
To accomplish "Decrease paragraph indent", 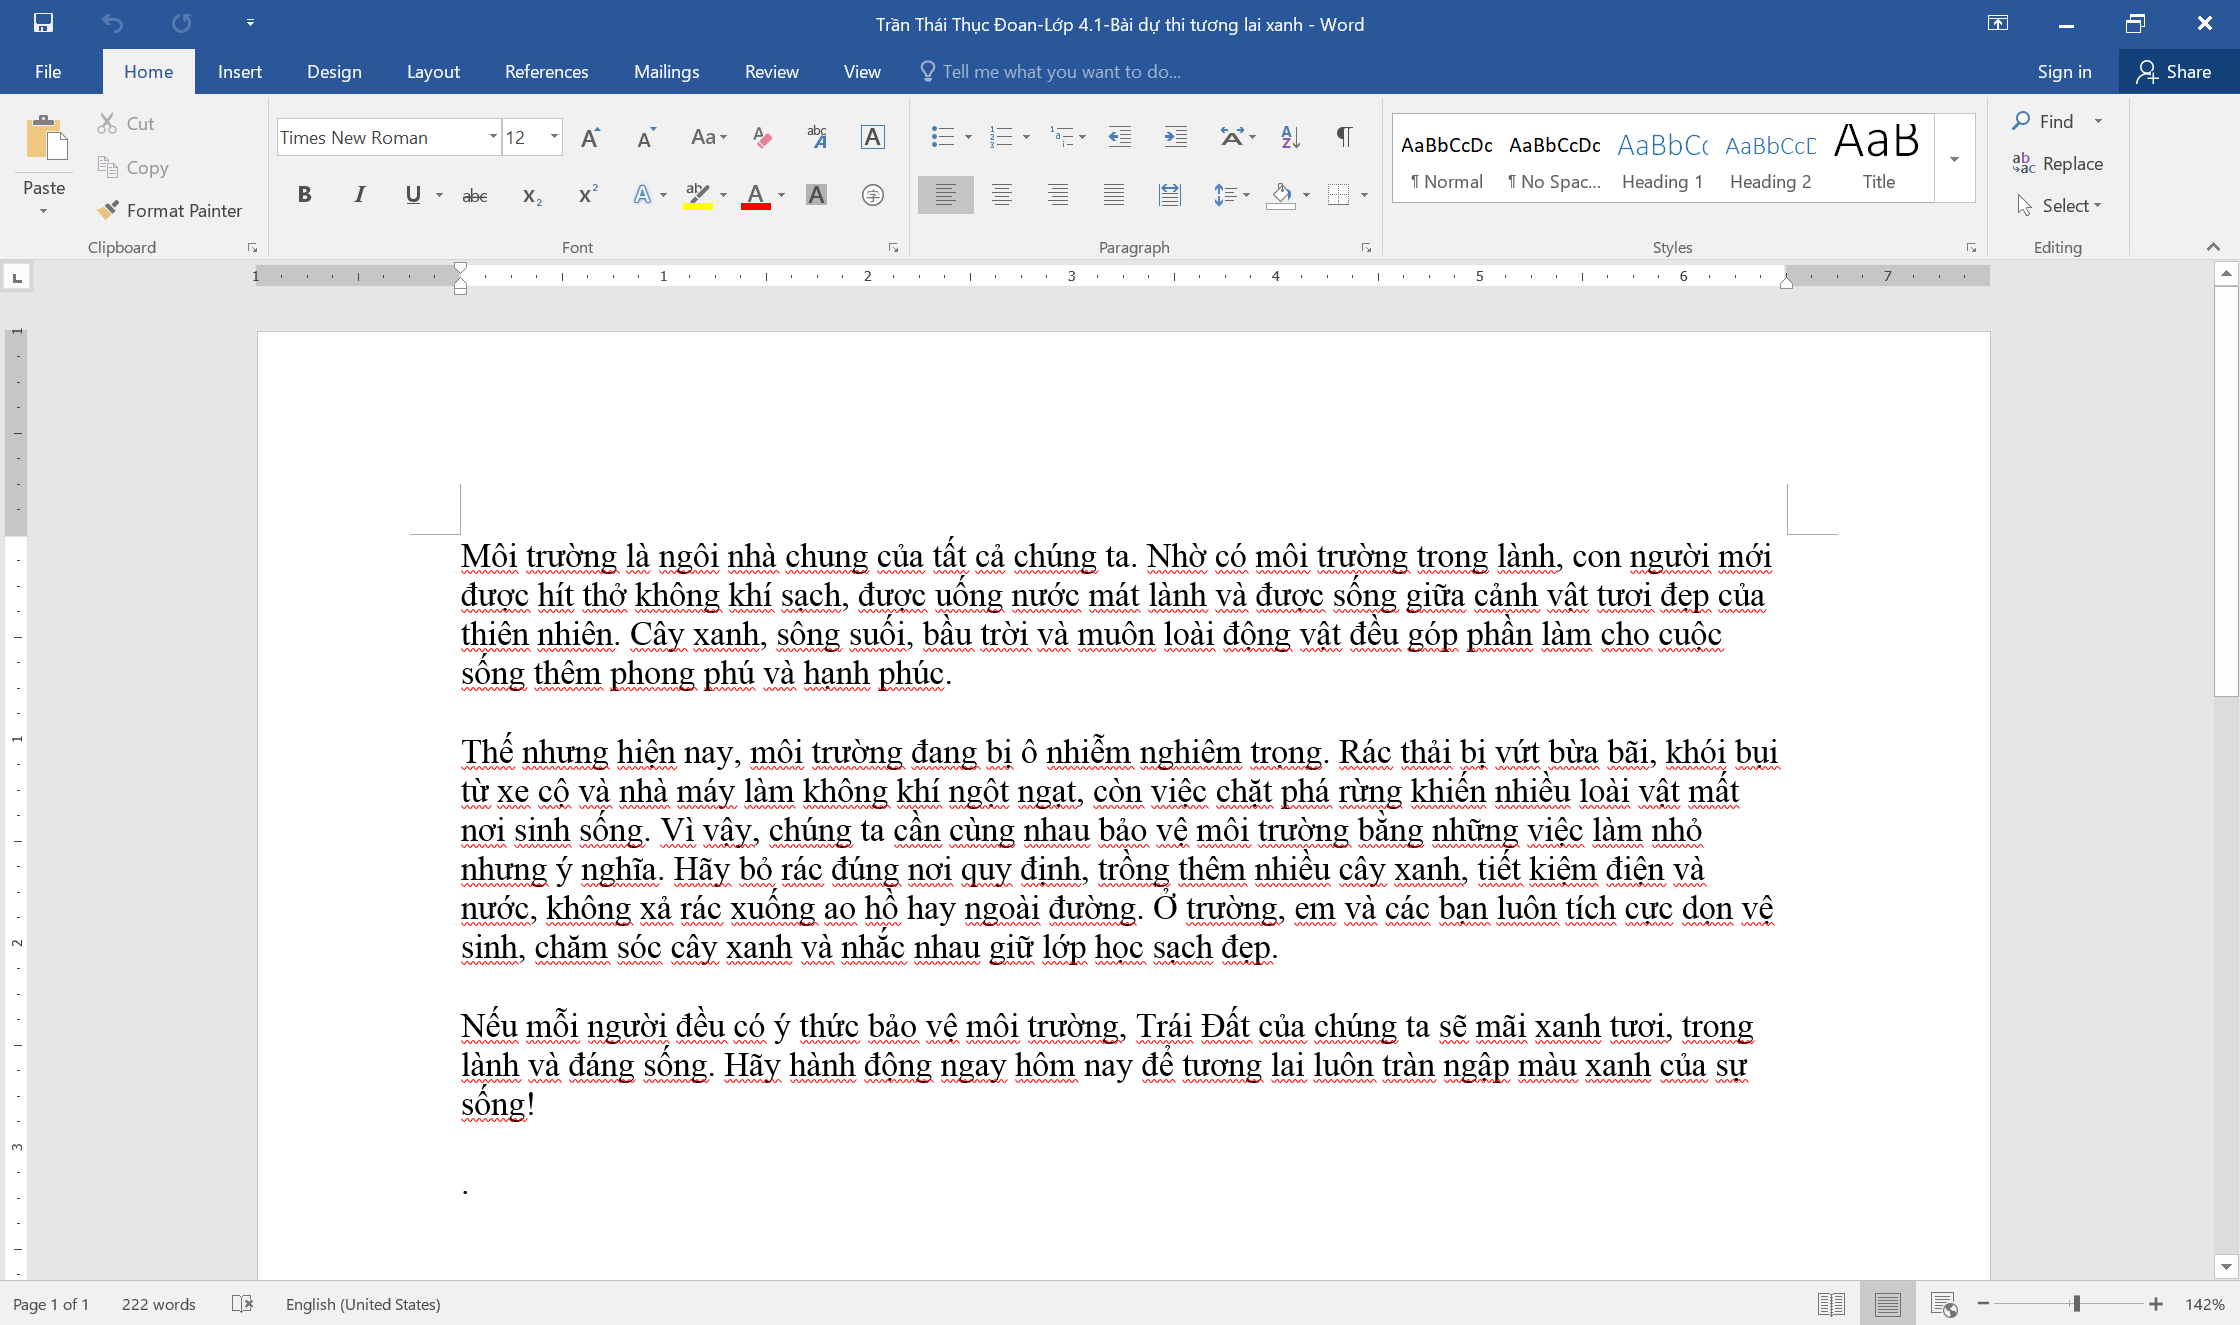I will pyautogui.click(x=1120, y=137).
